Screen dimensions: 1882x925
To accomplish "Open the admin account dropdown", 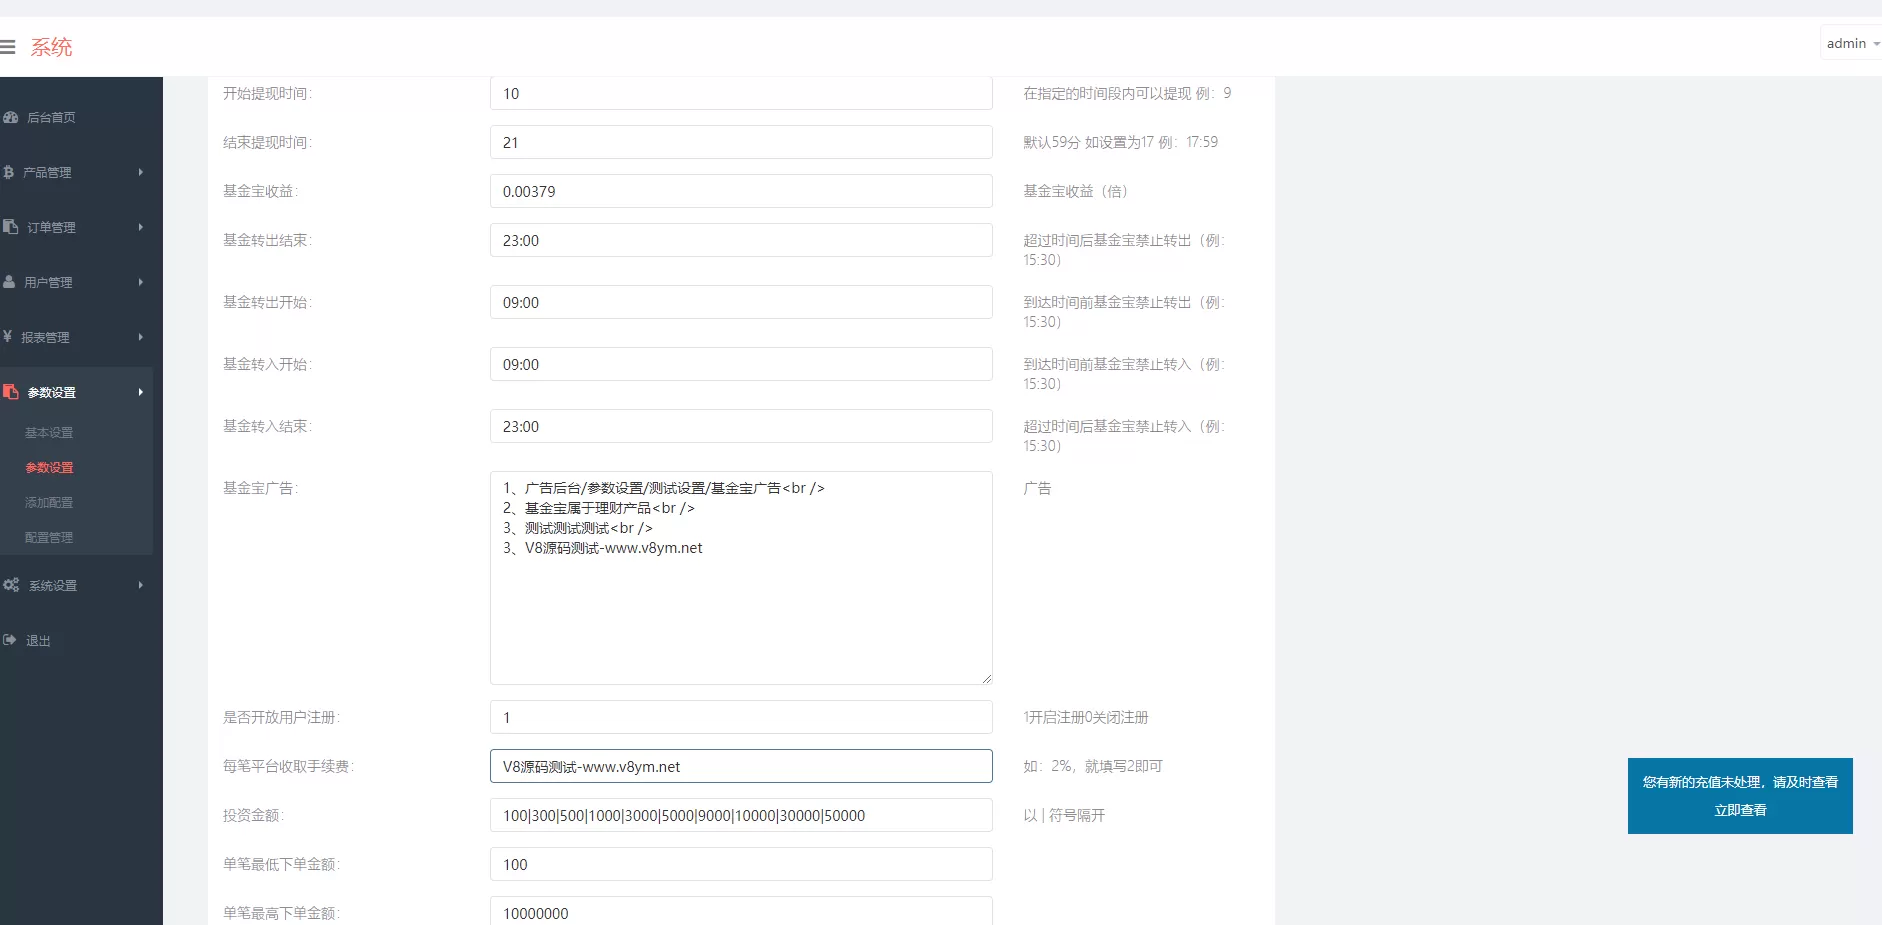I will point(1849,42).
